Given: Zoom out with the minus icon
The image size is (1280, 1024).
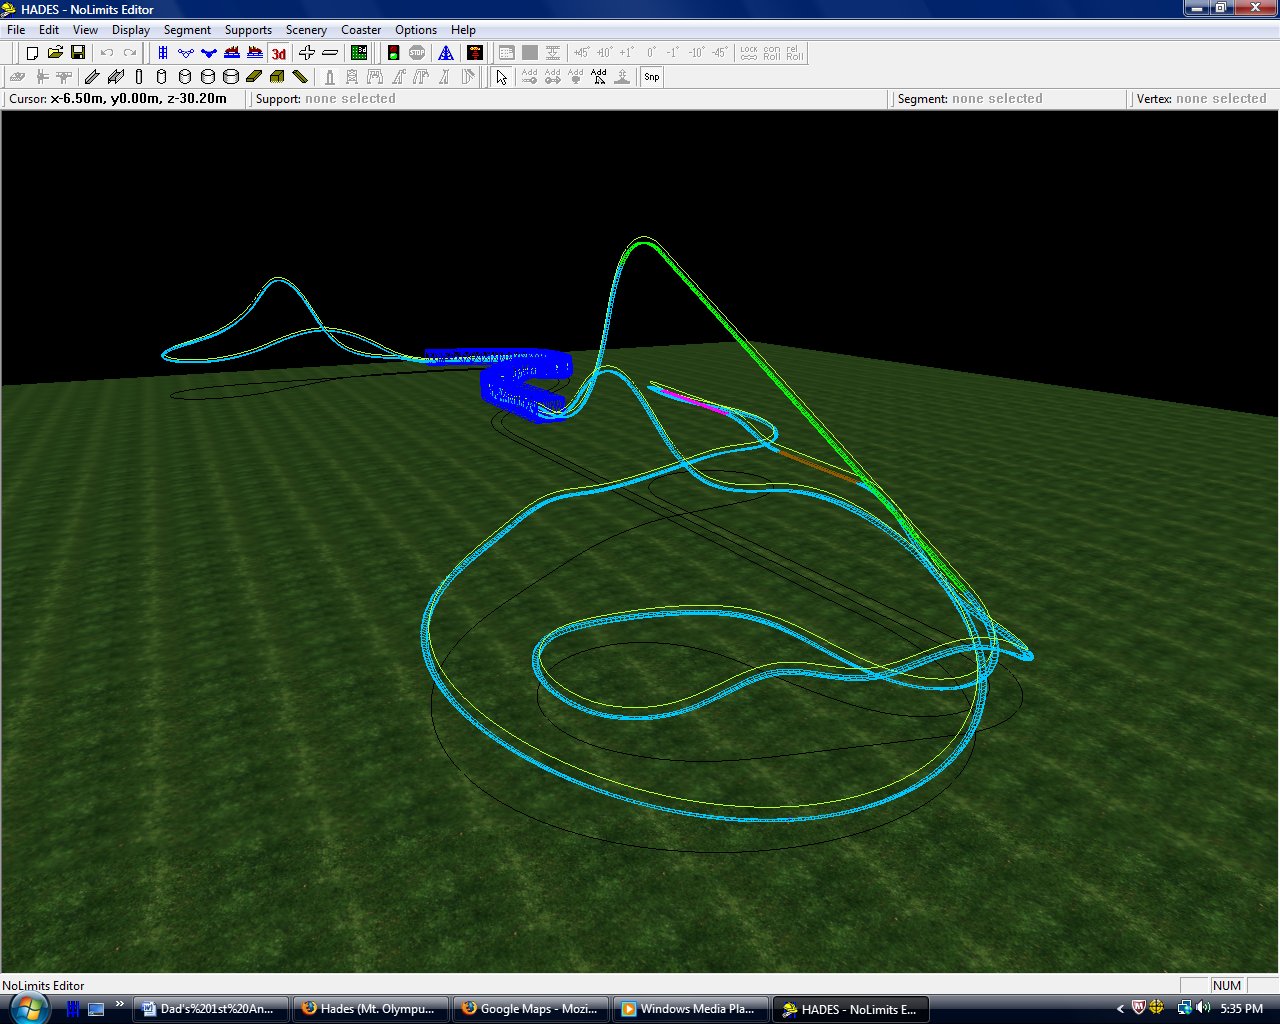Looking at the screenshot, I should [x=330, y=53].
